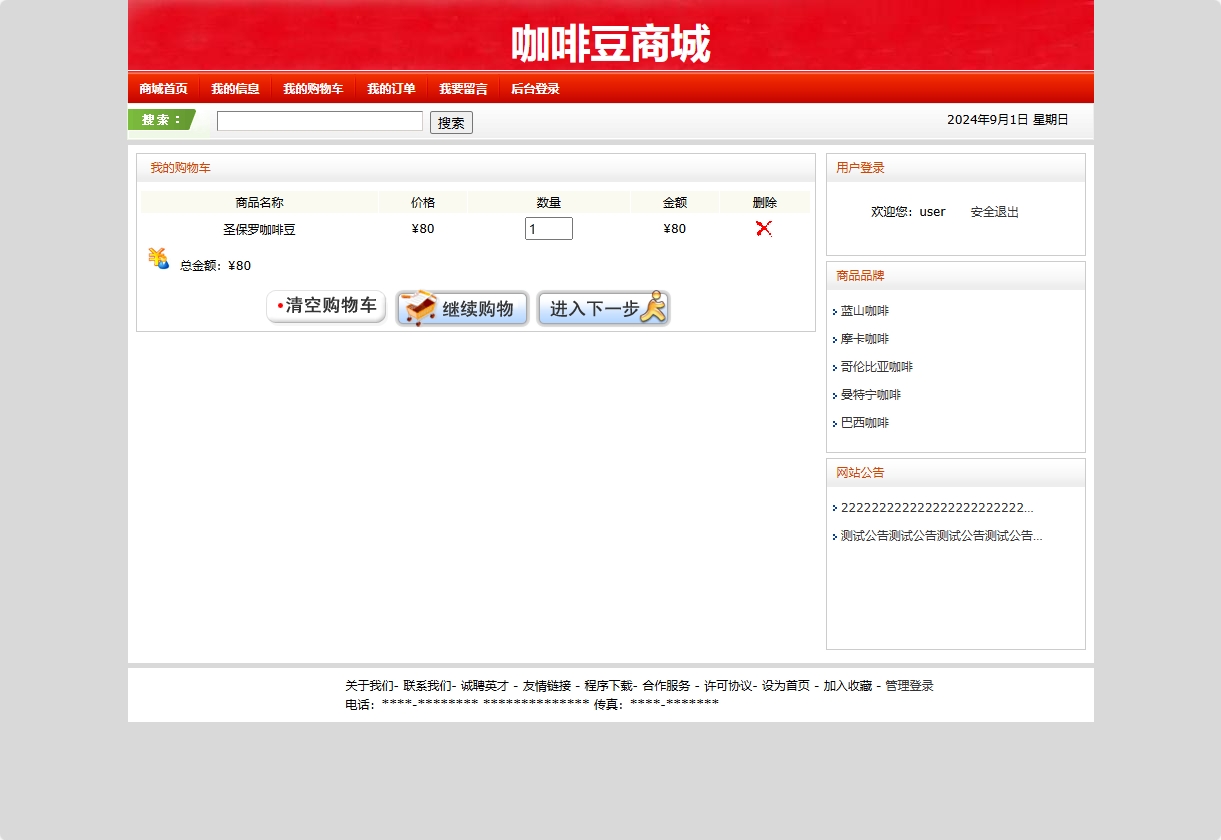
Task: Go to 商城首页 via the navigation bar
Action: click(x=162, y=88)
